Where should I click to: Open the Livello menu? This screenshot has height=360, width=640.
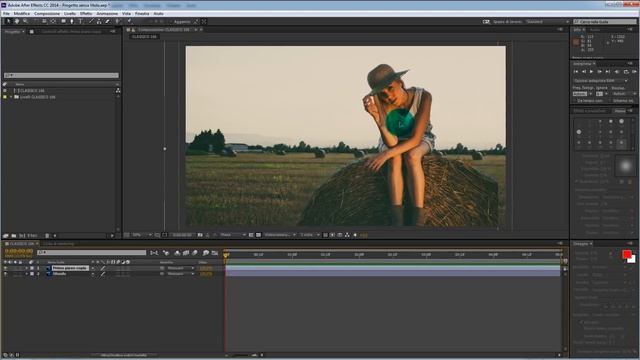(x=70, y=13)
